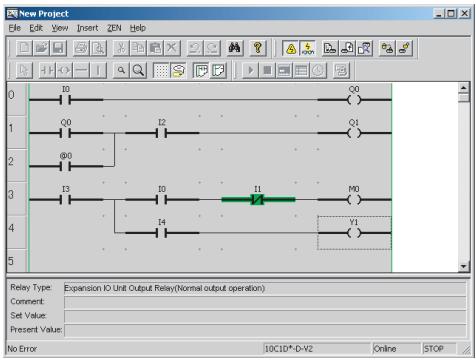The width and height of the screenshot is (476, 360).
Task: Select the I3 contact on rung 3
Action: coord(66,199)
